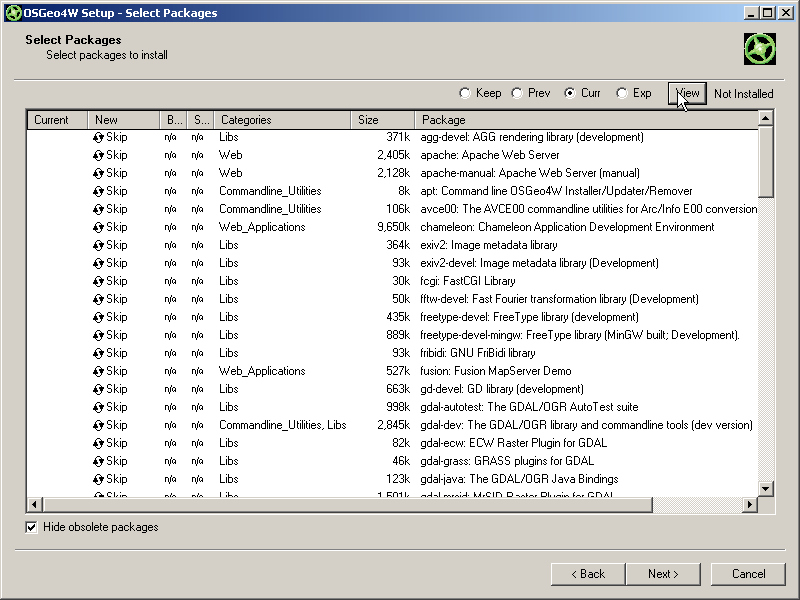
Task: Click the Package column header
Action: [x=586, y=120]
